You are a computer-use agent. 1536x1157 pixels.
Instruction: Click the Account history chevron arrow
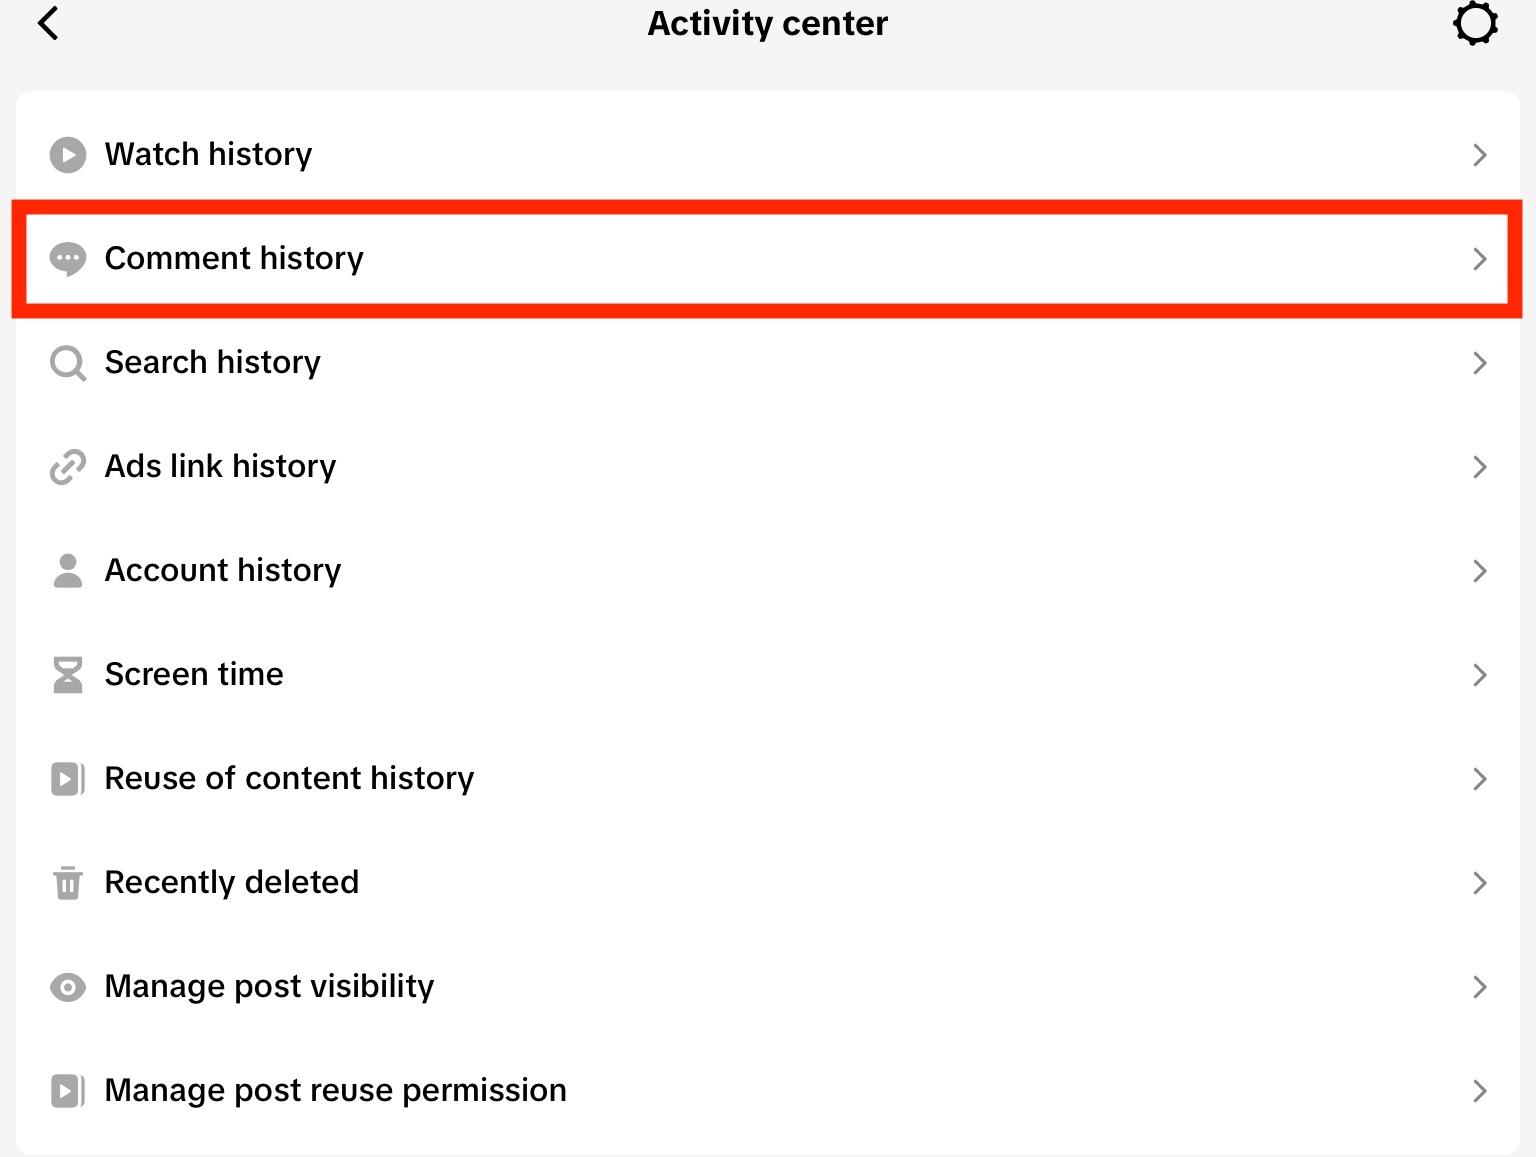[x=1479, y=571]
